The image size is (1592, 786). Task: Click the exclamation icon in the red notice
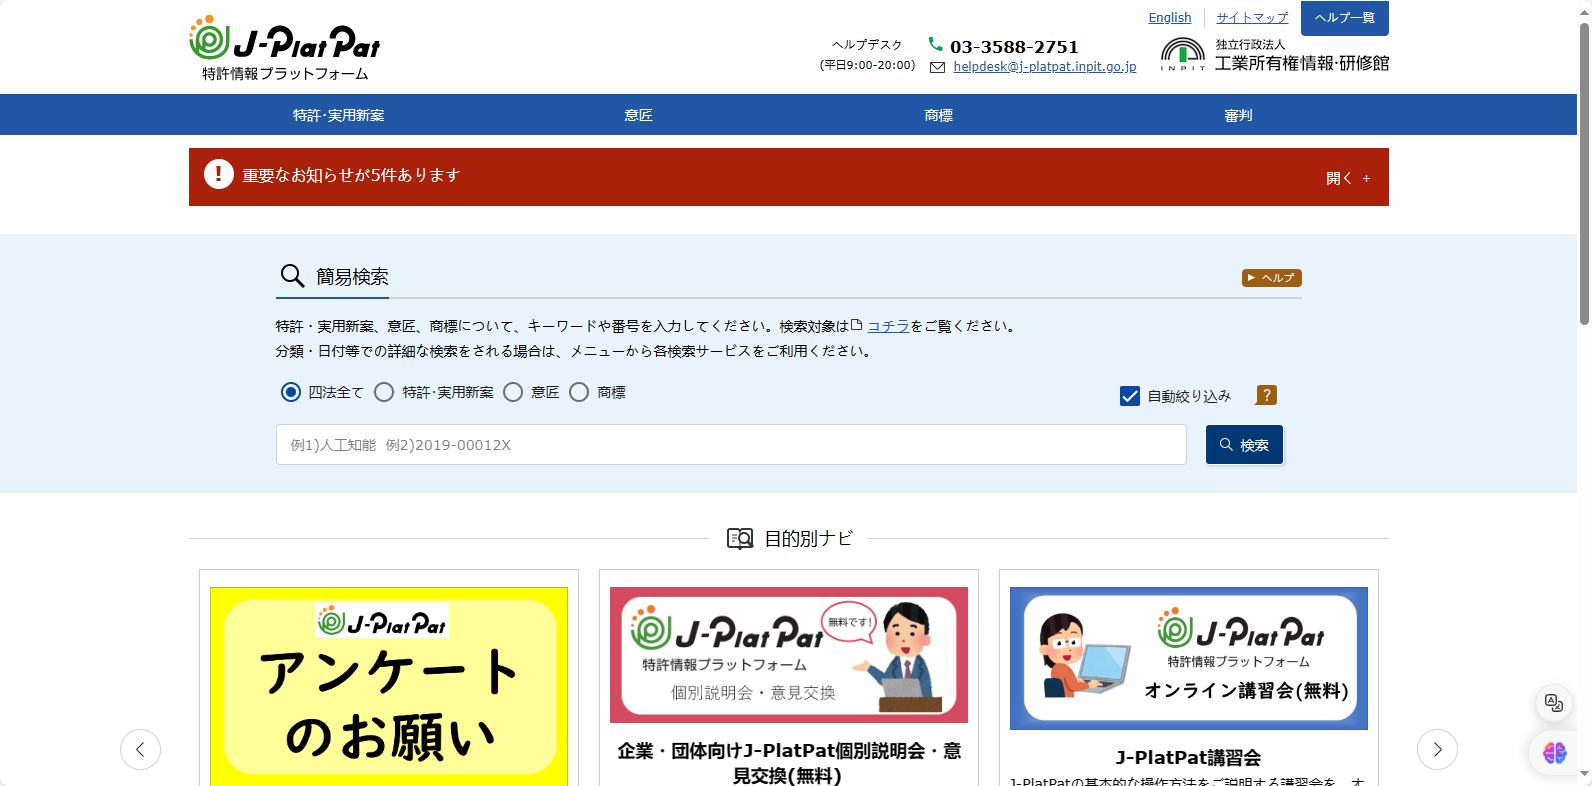(x=219, y=174)
